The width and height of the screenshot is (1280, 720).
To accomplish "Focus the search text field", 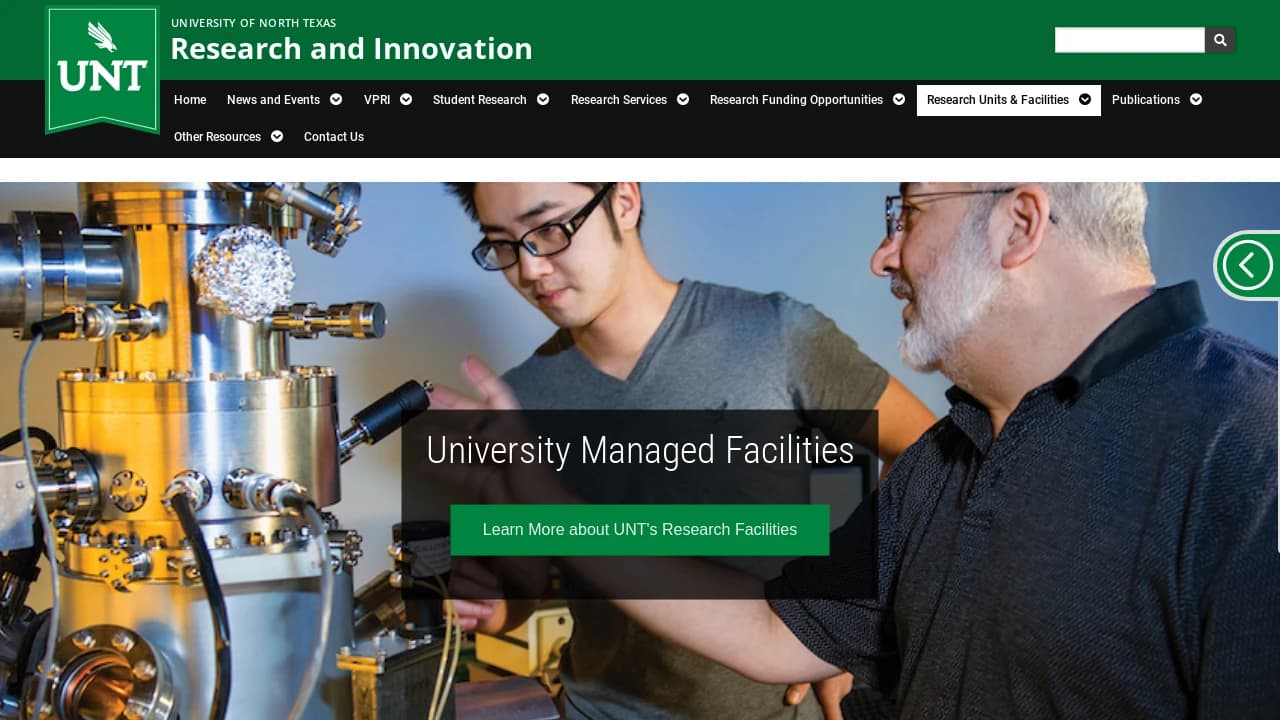I will pos(1129,40).
